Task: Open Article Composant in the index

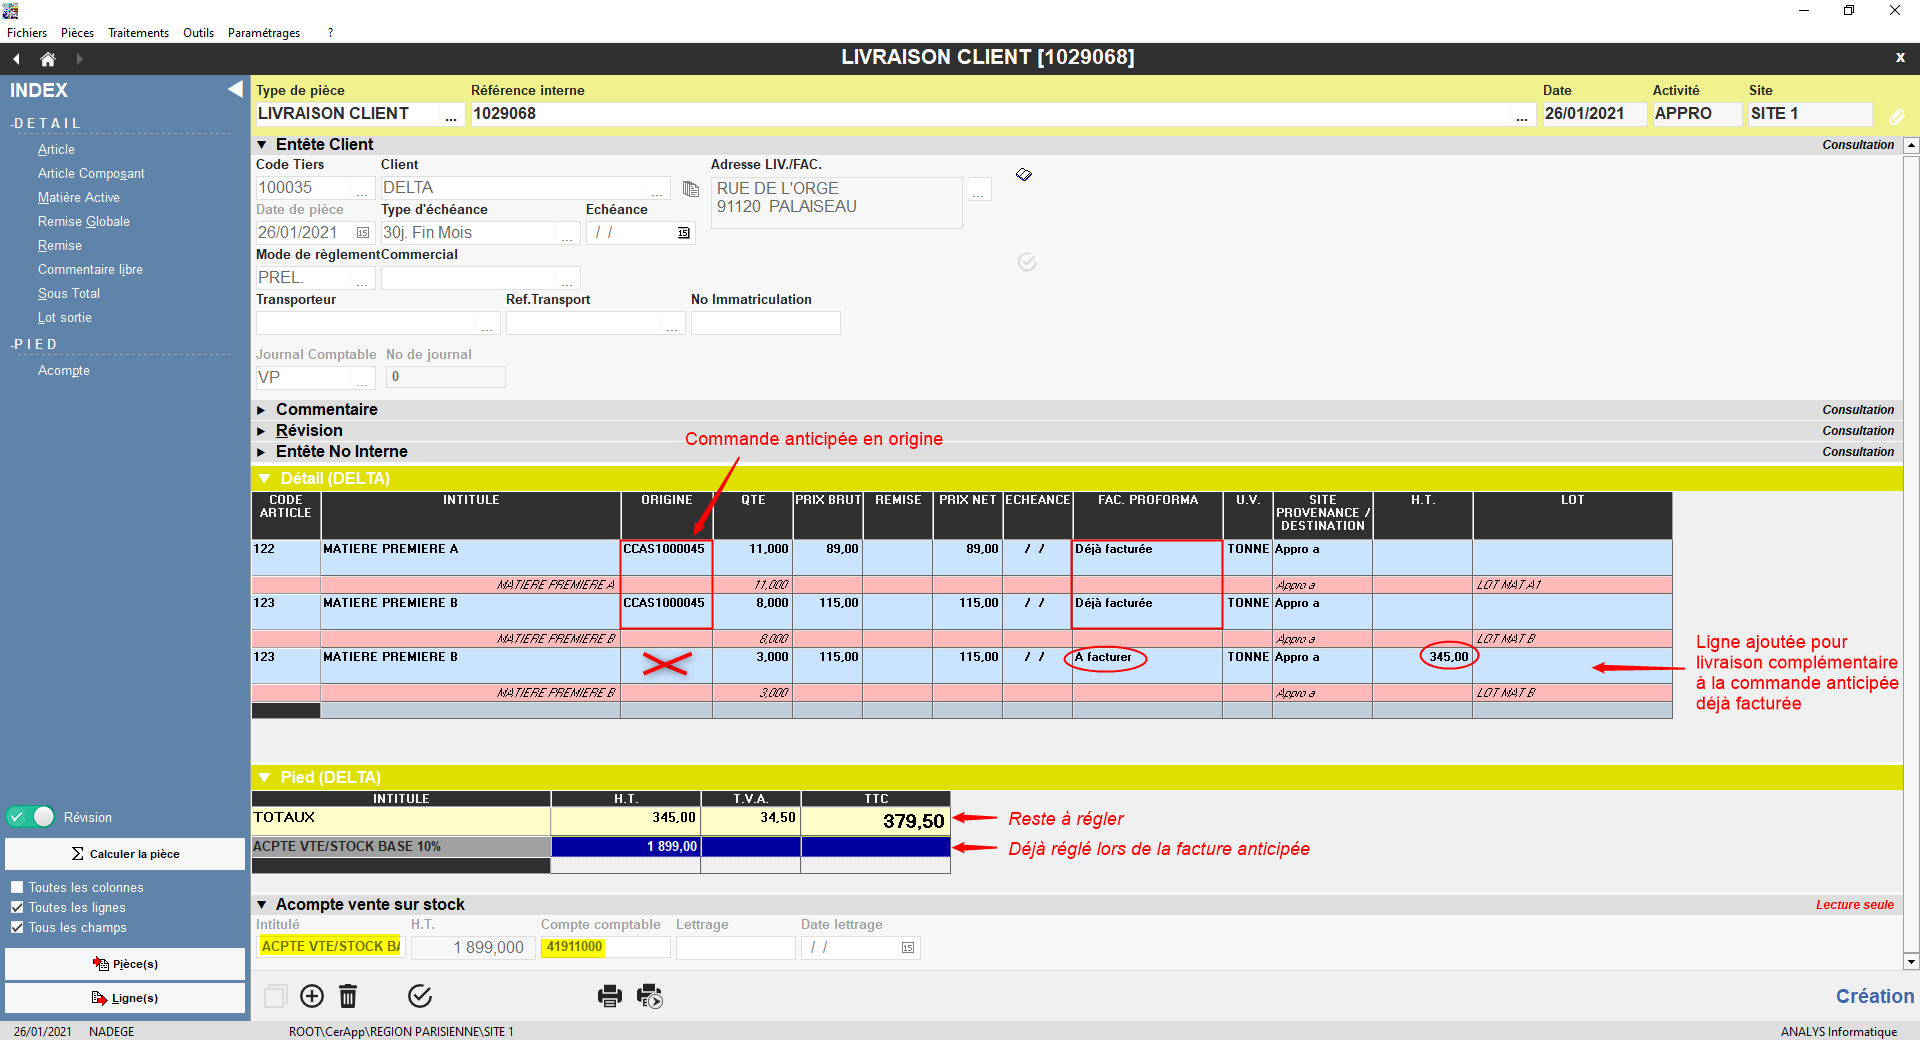Action: coord(91,173)
